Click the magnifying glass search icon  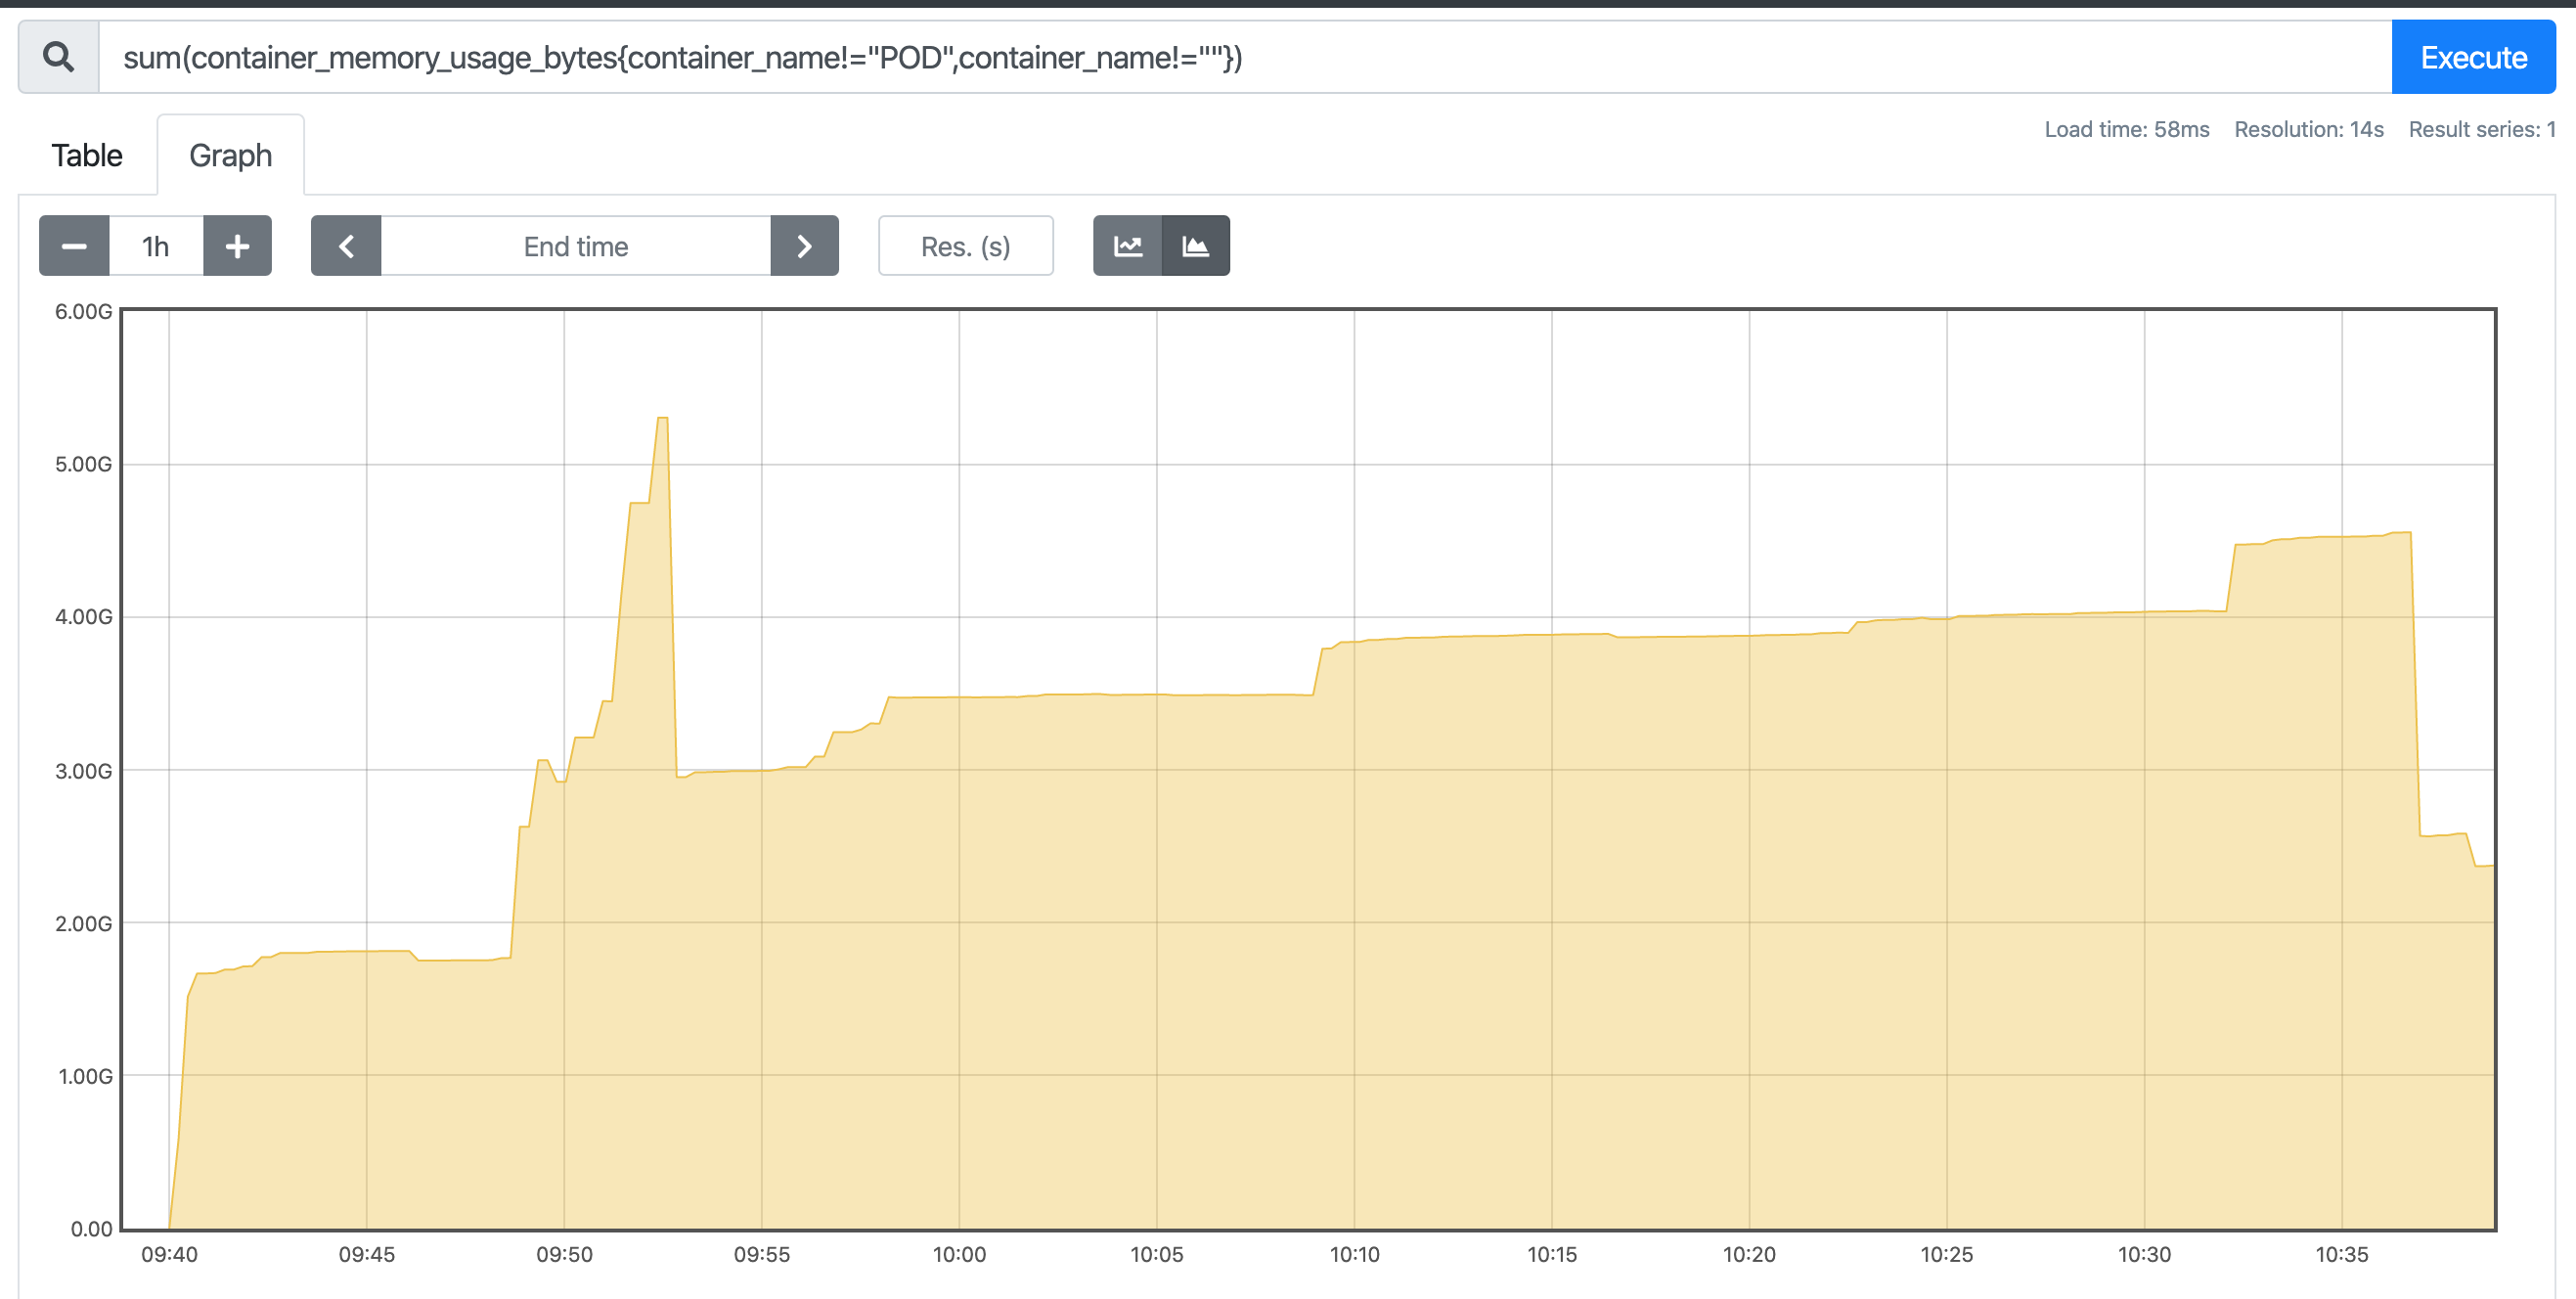point(59,57)
